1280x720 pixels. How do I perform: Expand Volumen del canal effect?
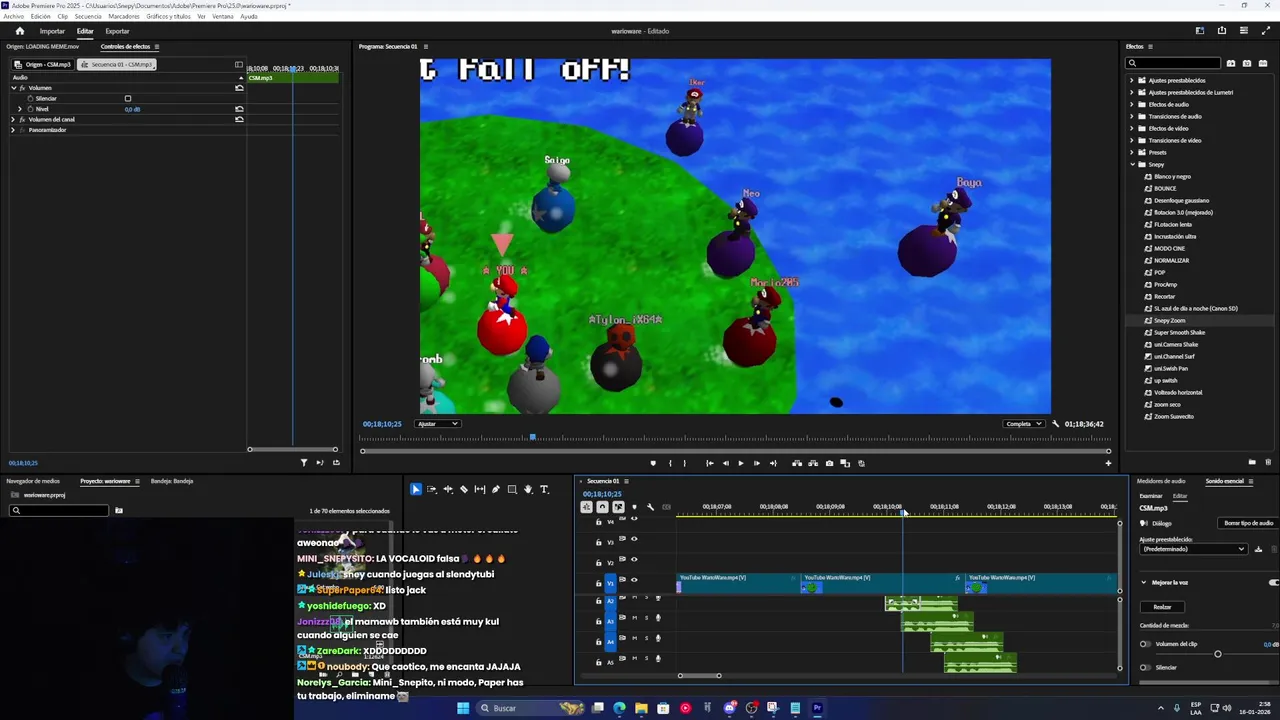pos(13,119)
